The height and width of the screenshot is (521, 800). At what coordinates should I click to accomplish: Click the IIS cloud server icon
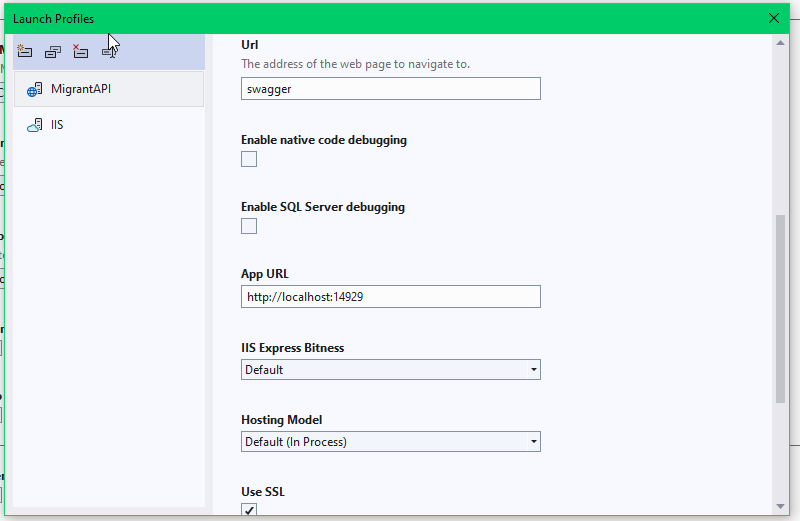(x=35, y=126)
